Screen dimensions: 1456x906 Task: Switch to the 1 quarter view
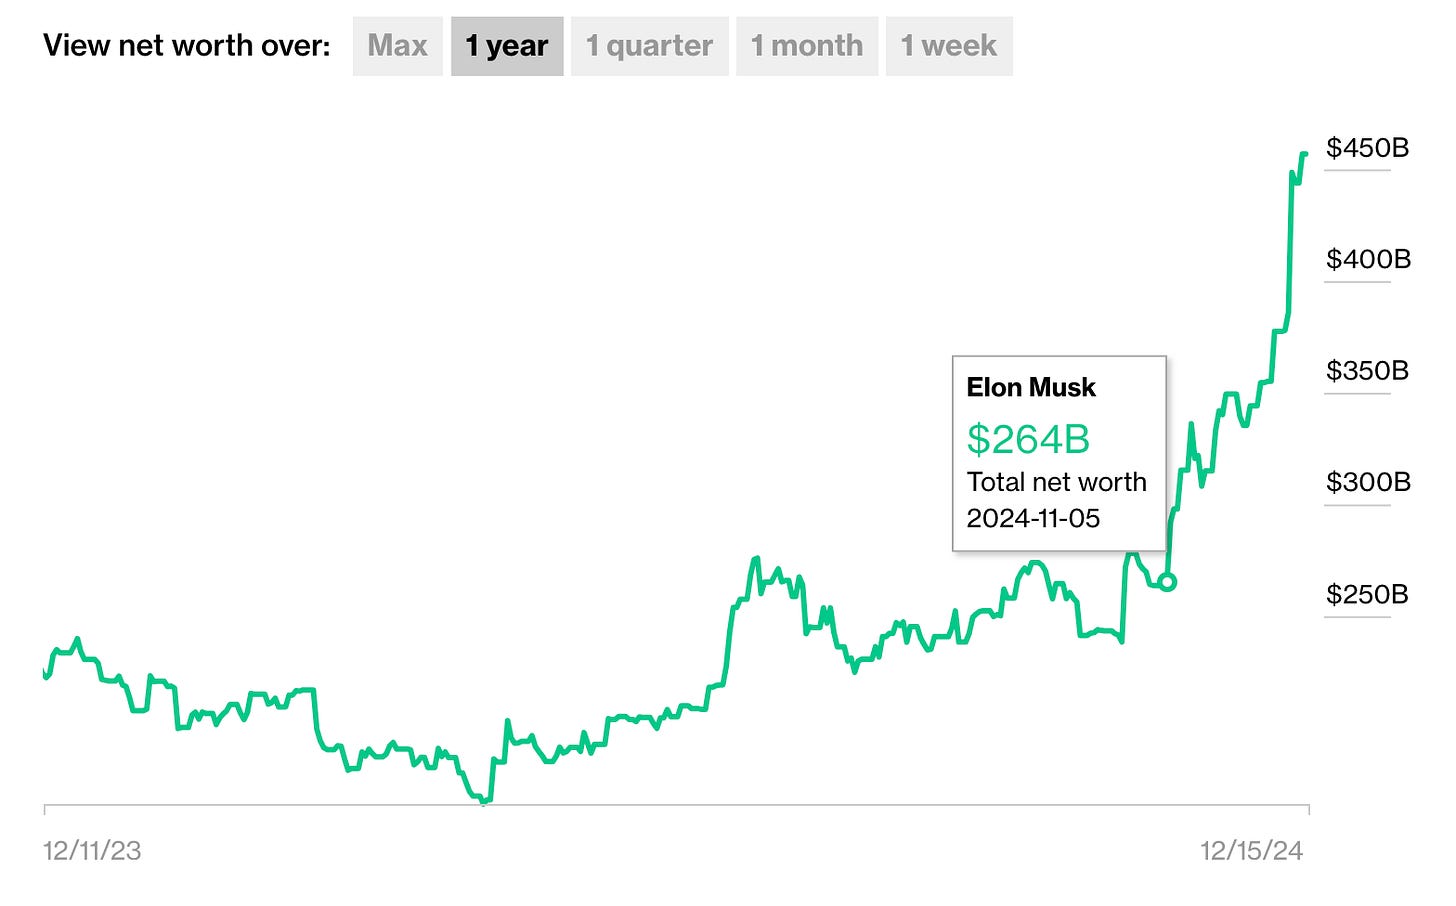[649, 46]
